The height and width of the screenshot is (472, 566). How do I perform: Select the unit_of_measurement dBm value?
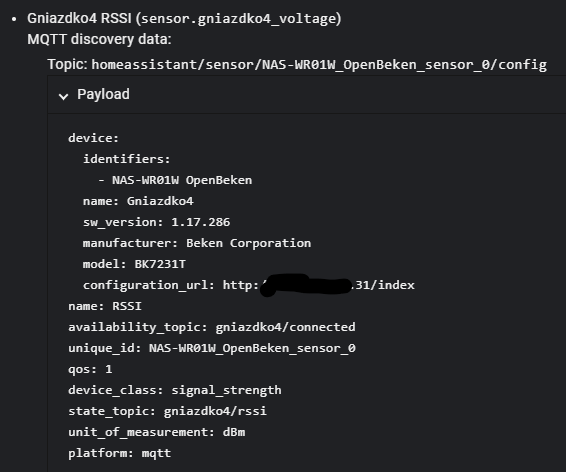(x=234, y=432)
